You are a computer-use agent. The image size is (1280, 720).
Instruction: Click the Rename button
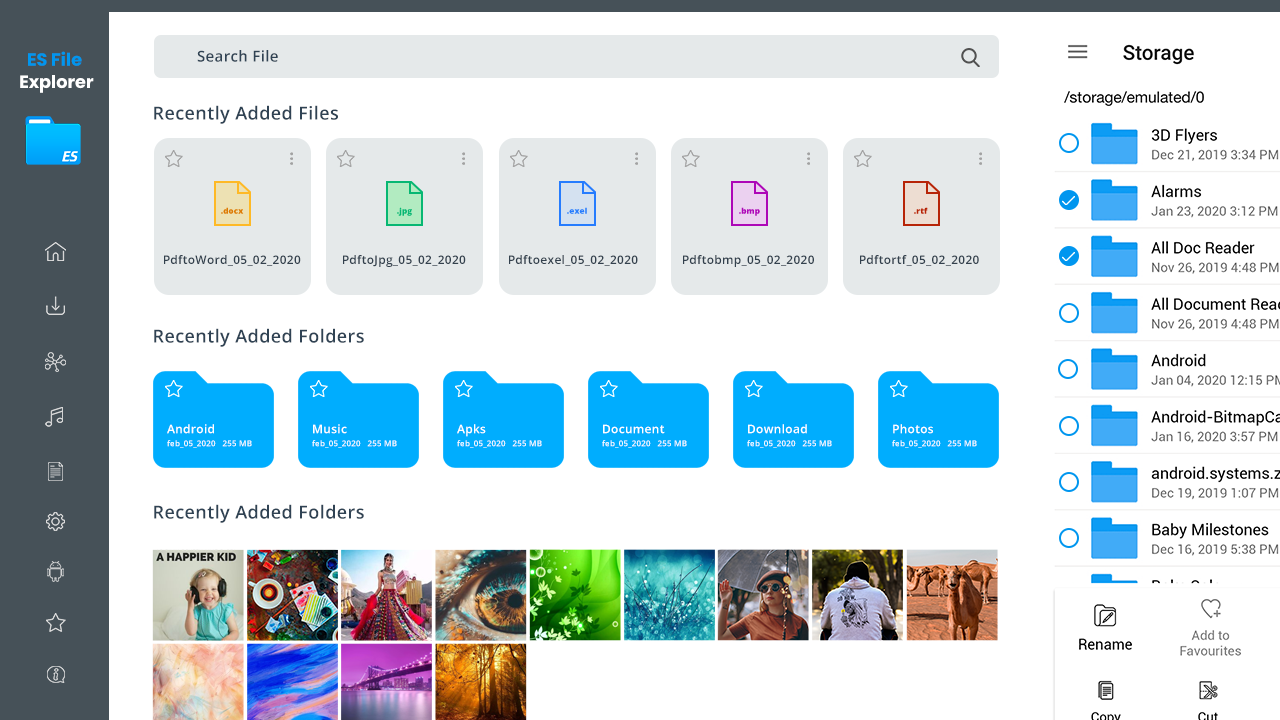click(1105, 628)
